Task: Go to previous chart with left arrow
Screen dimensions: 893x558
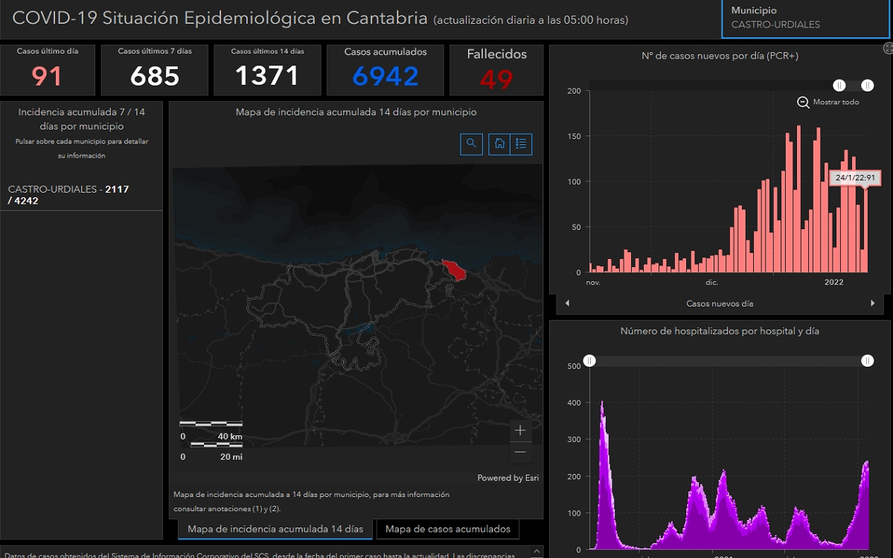Action: [567, 303]
